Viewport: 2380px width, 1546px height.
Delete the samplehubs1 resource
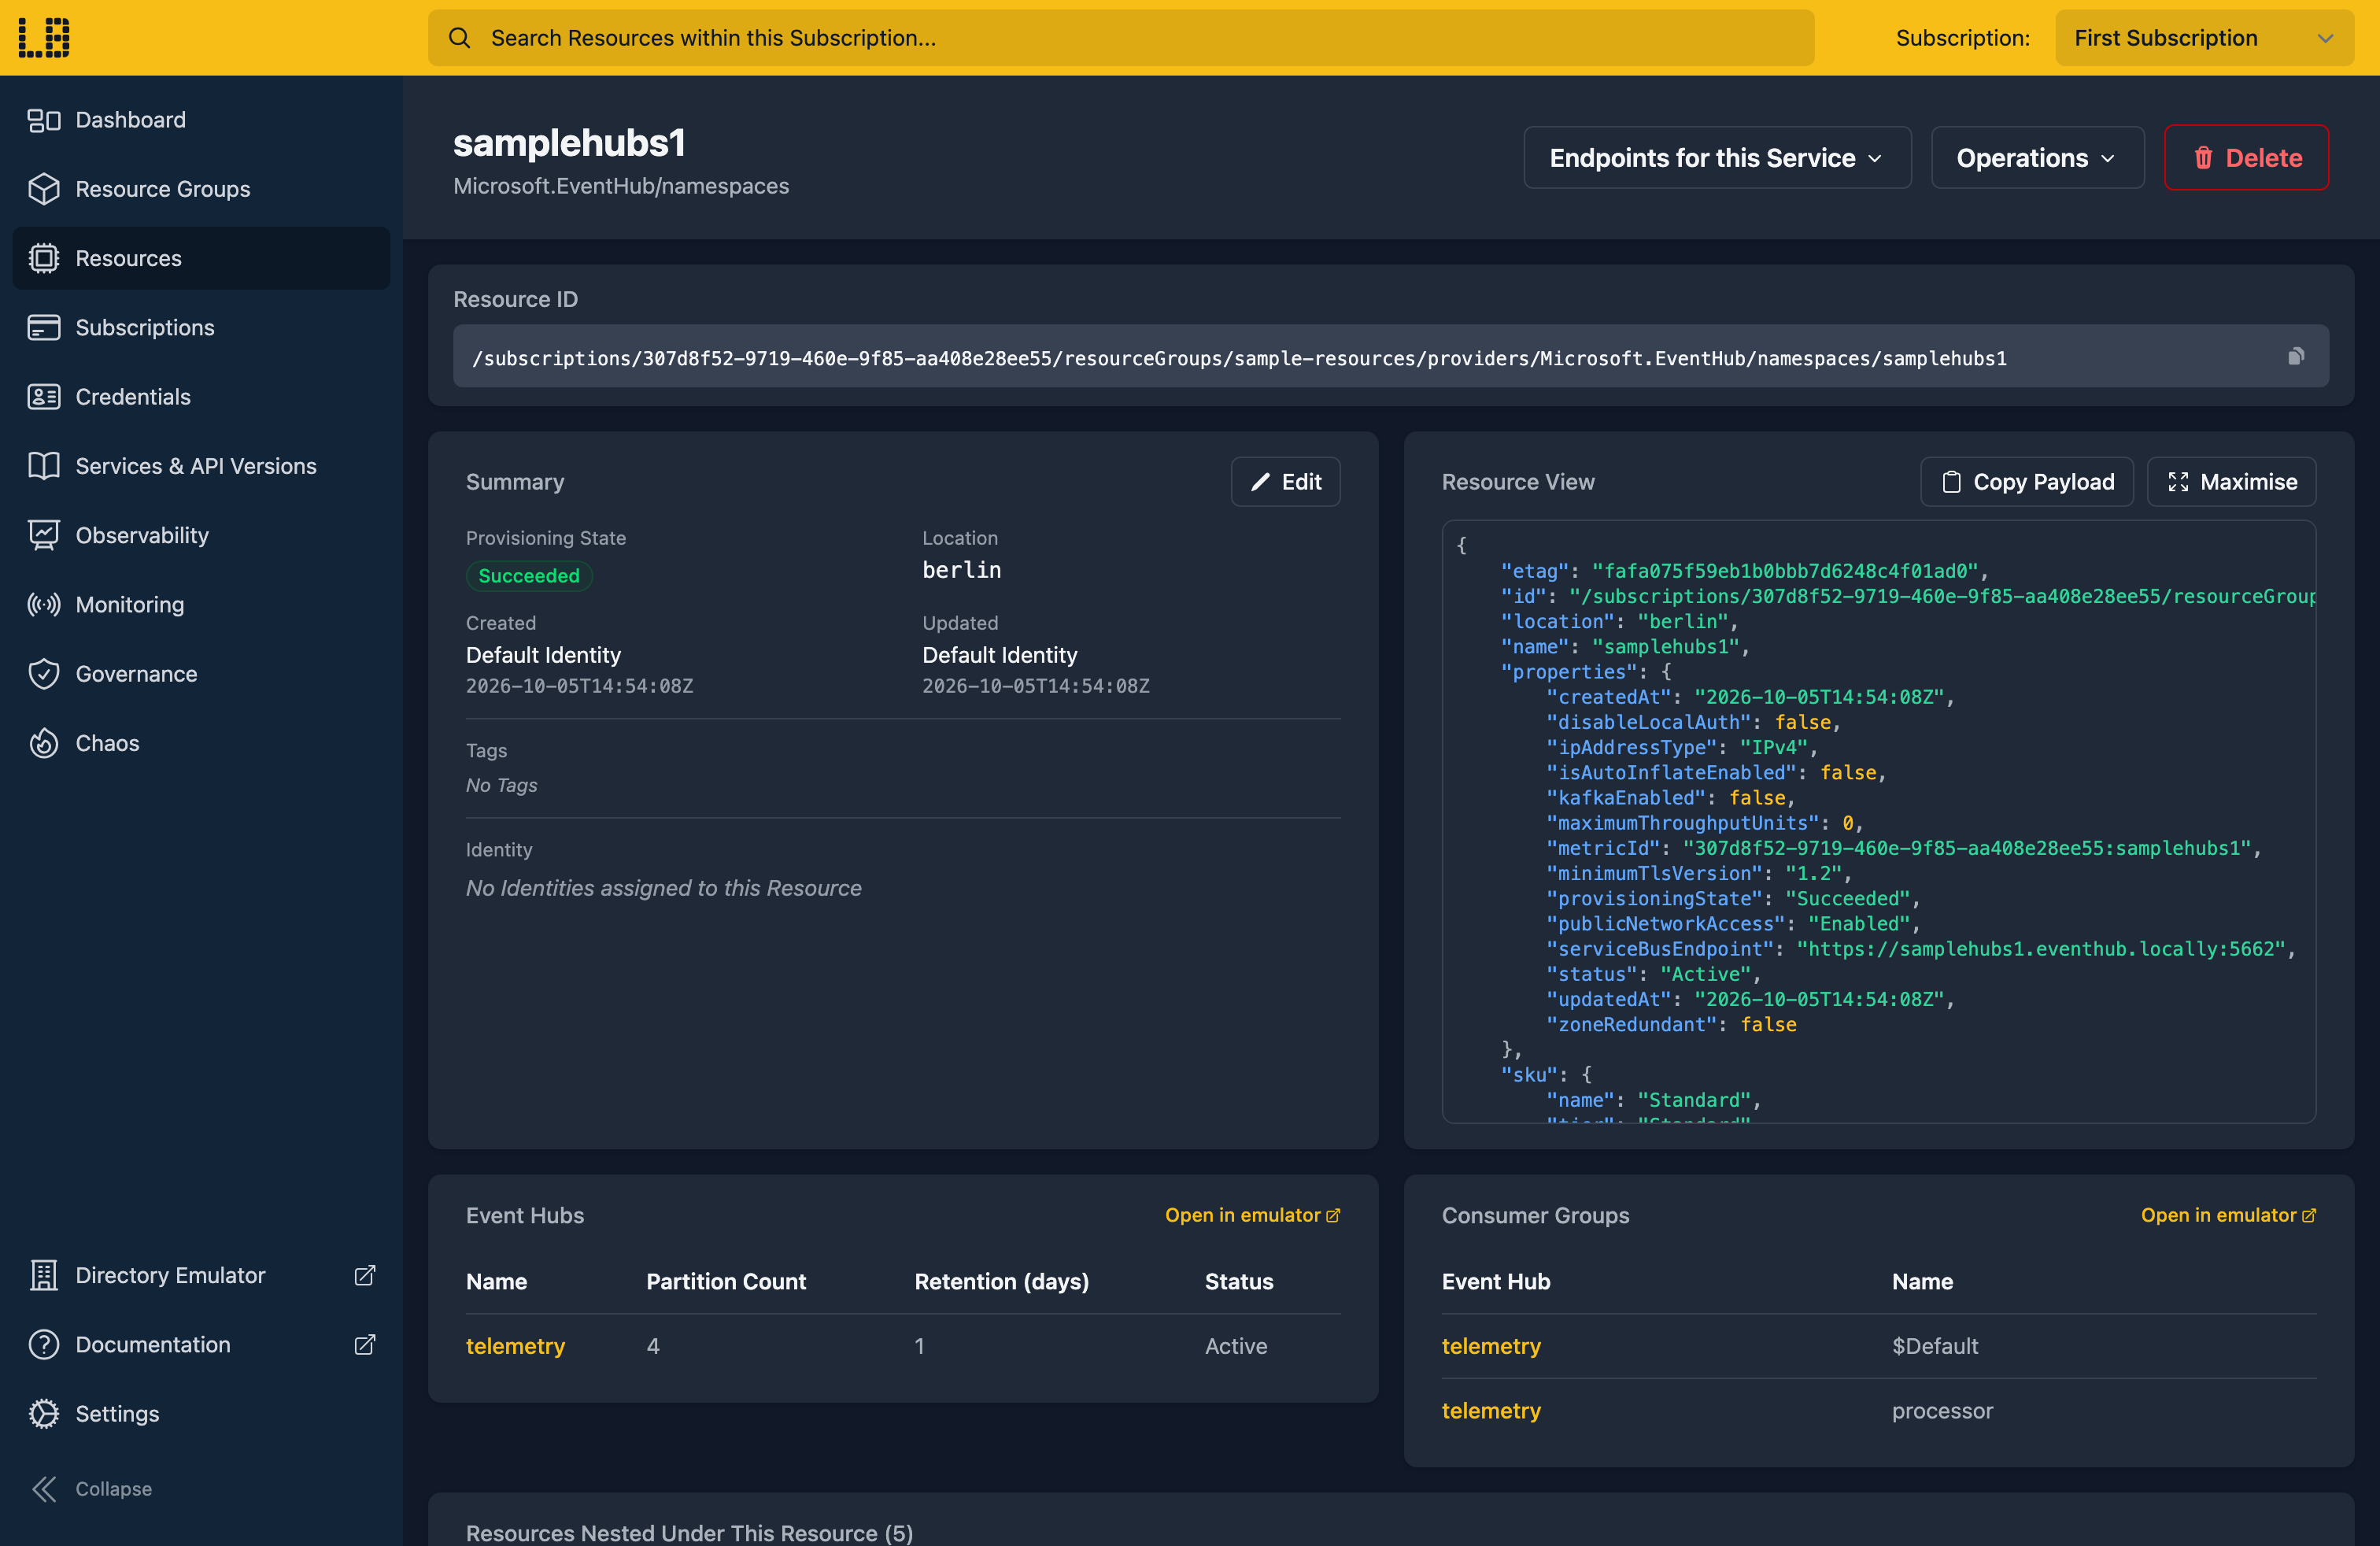(x=2246, y=158)
